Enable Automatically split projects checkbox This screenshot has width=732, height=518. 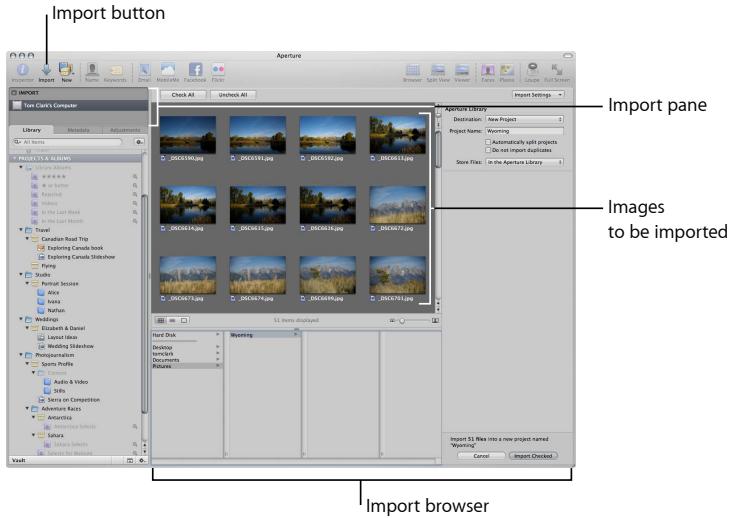click(x=488, y=142)
